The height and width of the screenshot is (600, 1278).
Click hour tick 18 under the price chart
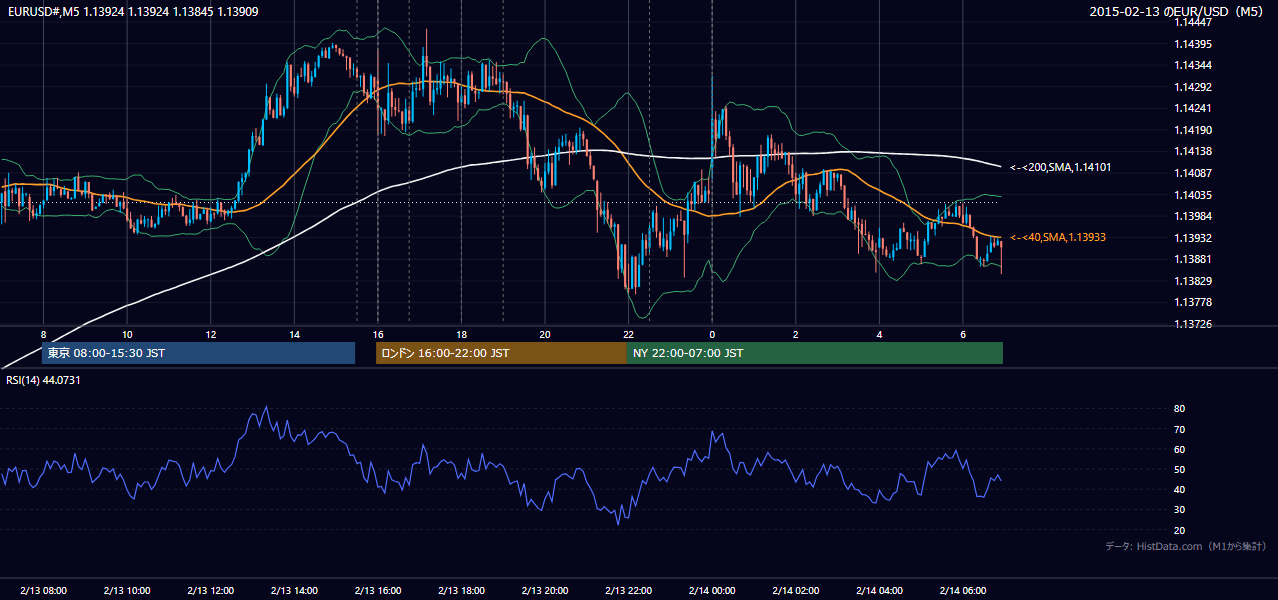tap(461, 334)
